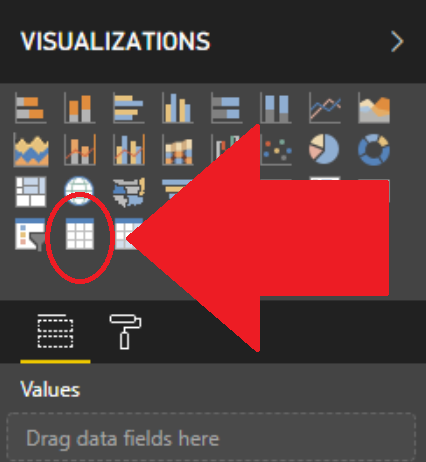Viewport: 426px width, 462px height.
Task: Insert a donut chart visual
Action: 374,150
